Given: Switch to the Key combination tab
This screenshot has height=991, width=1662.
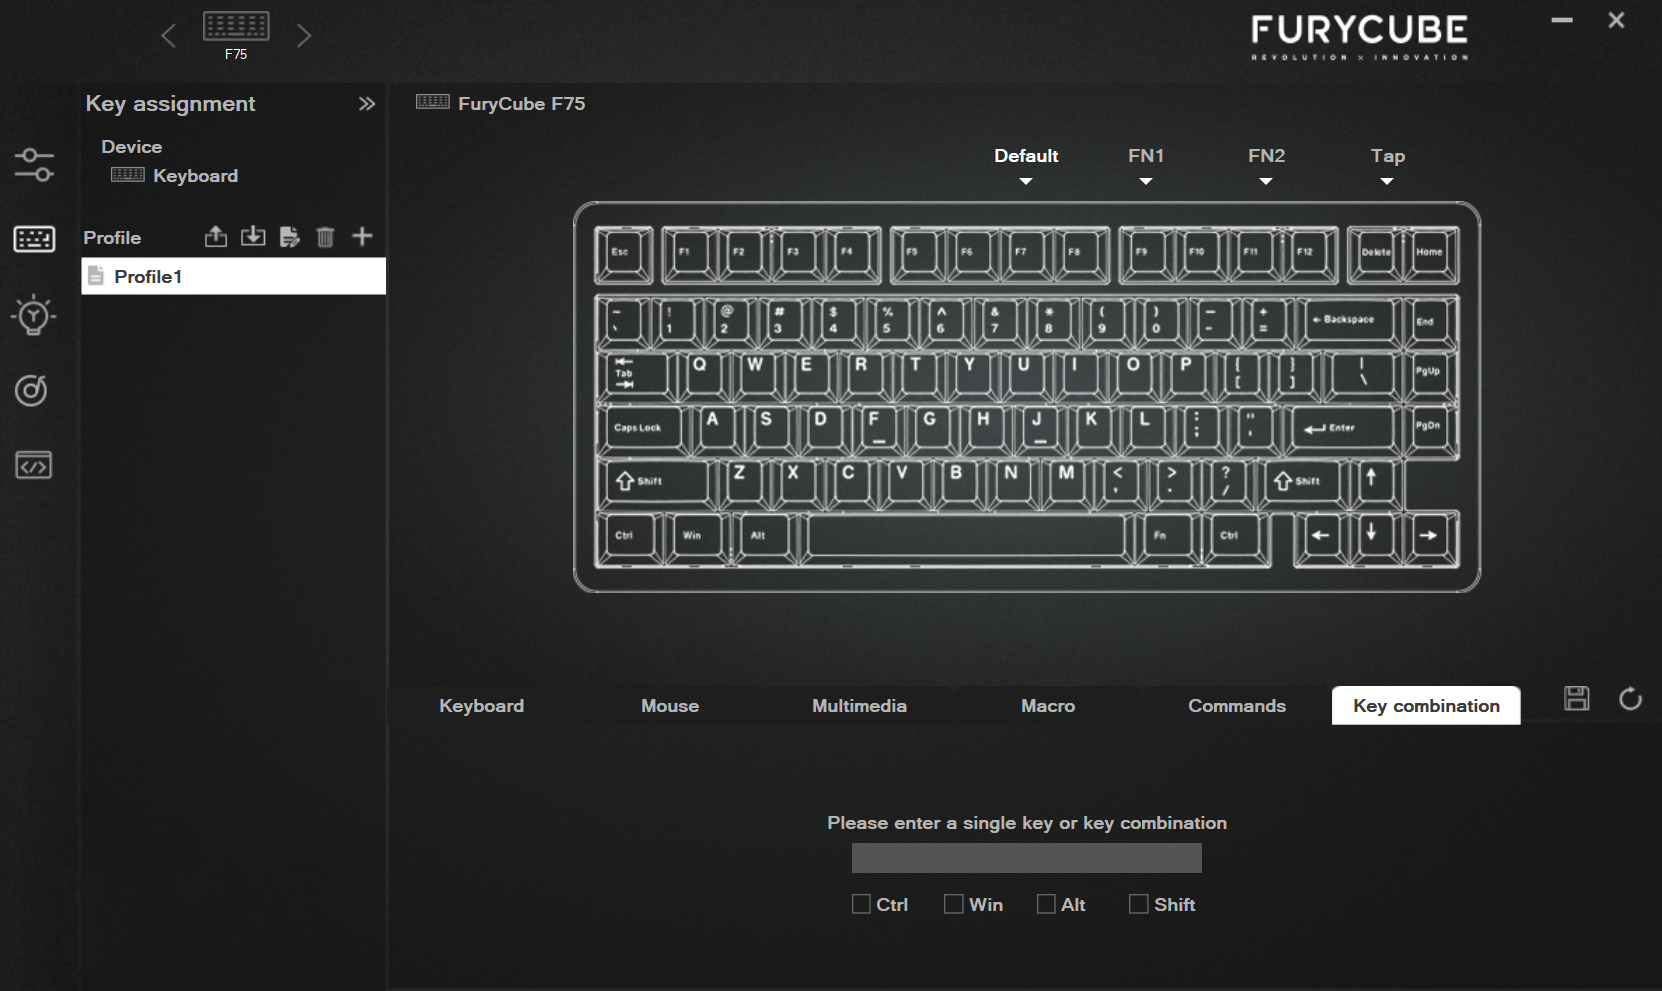Looking at the screenshot, I should pyautogui.click(x=1426, y=706).
